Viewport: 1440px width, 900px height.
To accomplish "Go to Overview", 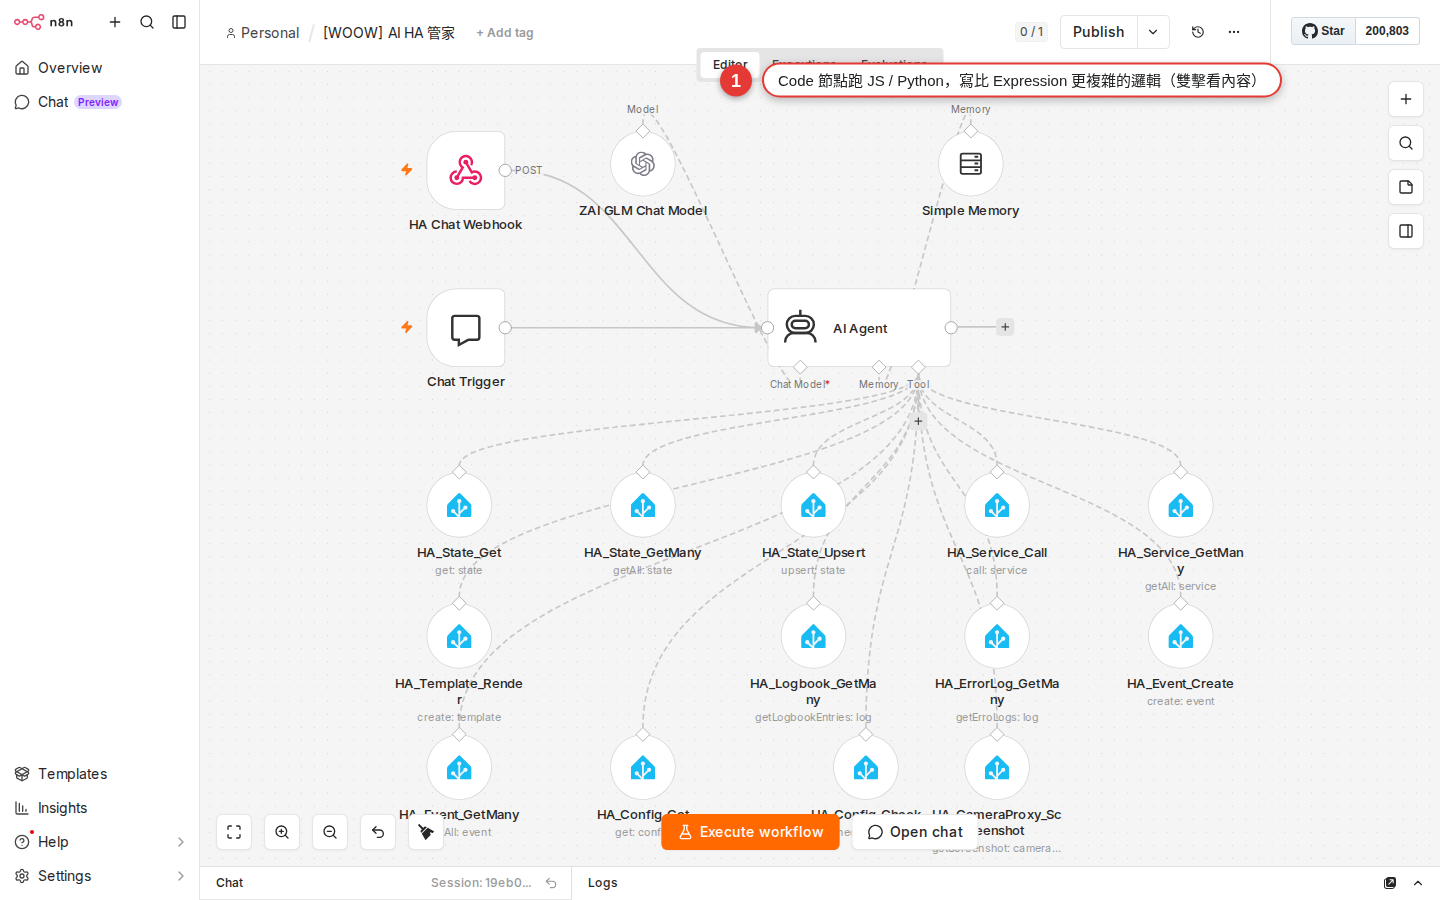I will 100,68.
